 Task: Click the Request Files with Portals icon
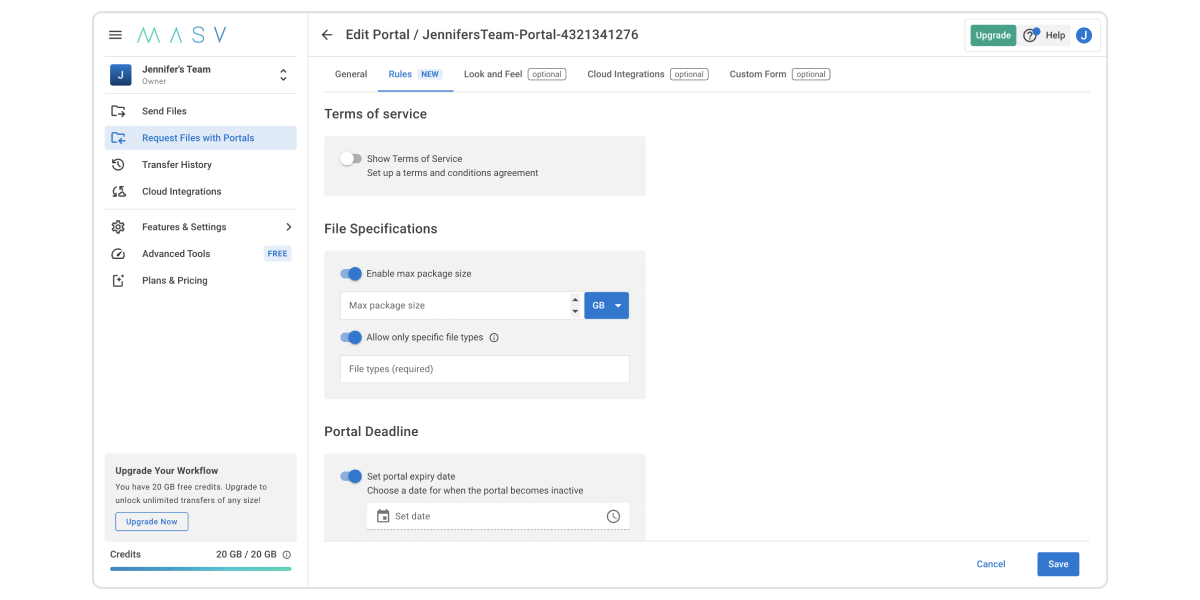pos(118,138)
